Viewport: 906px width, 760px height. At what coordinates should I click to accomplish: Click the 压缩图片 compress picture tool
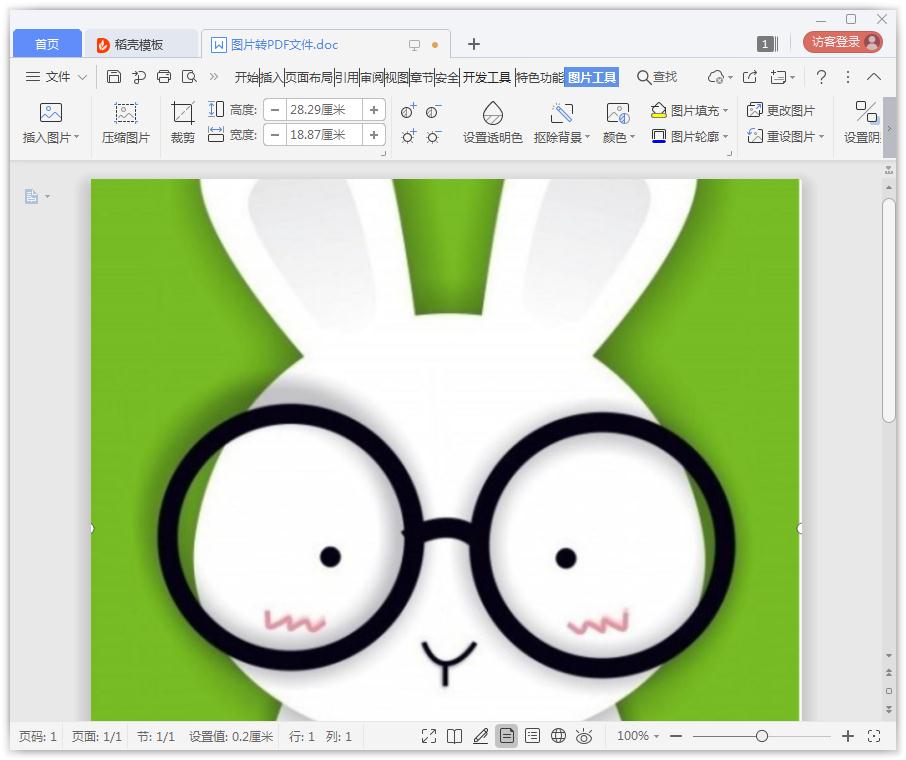(x=126, y=122)
